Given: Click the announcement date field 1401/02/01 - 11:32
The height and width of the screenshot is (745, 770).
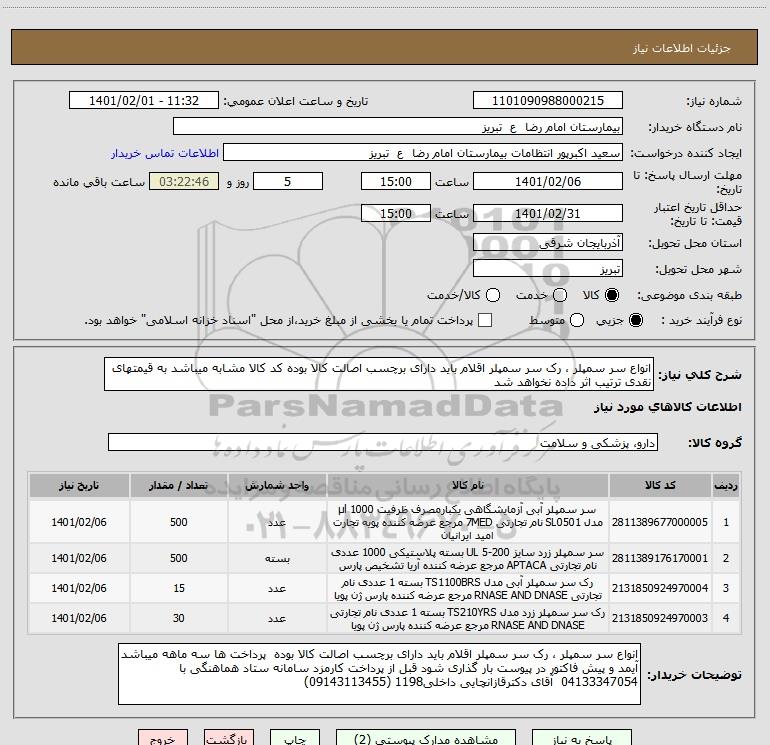Looking at the screenshot, I should (x=144, y=101).
